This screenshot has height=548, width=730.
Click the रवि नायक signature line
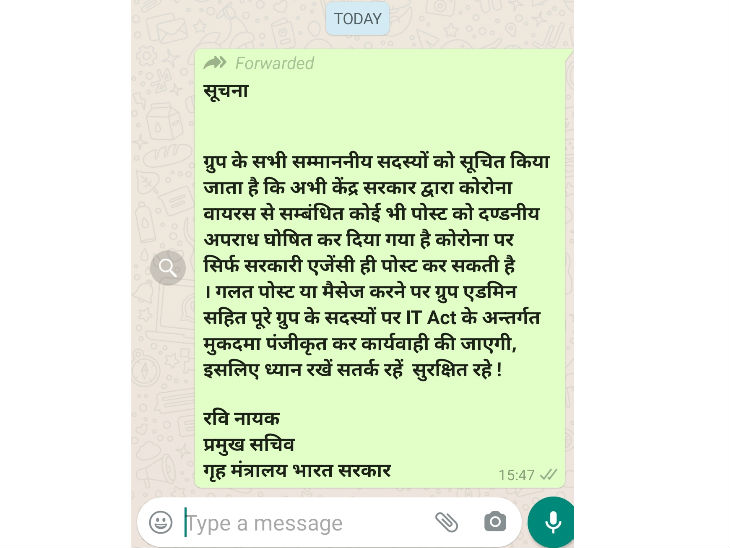click(241, 418)
